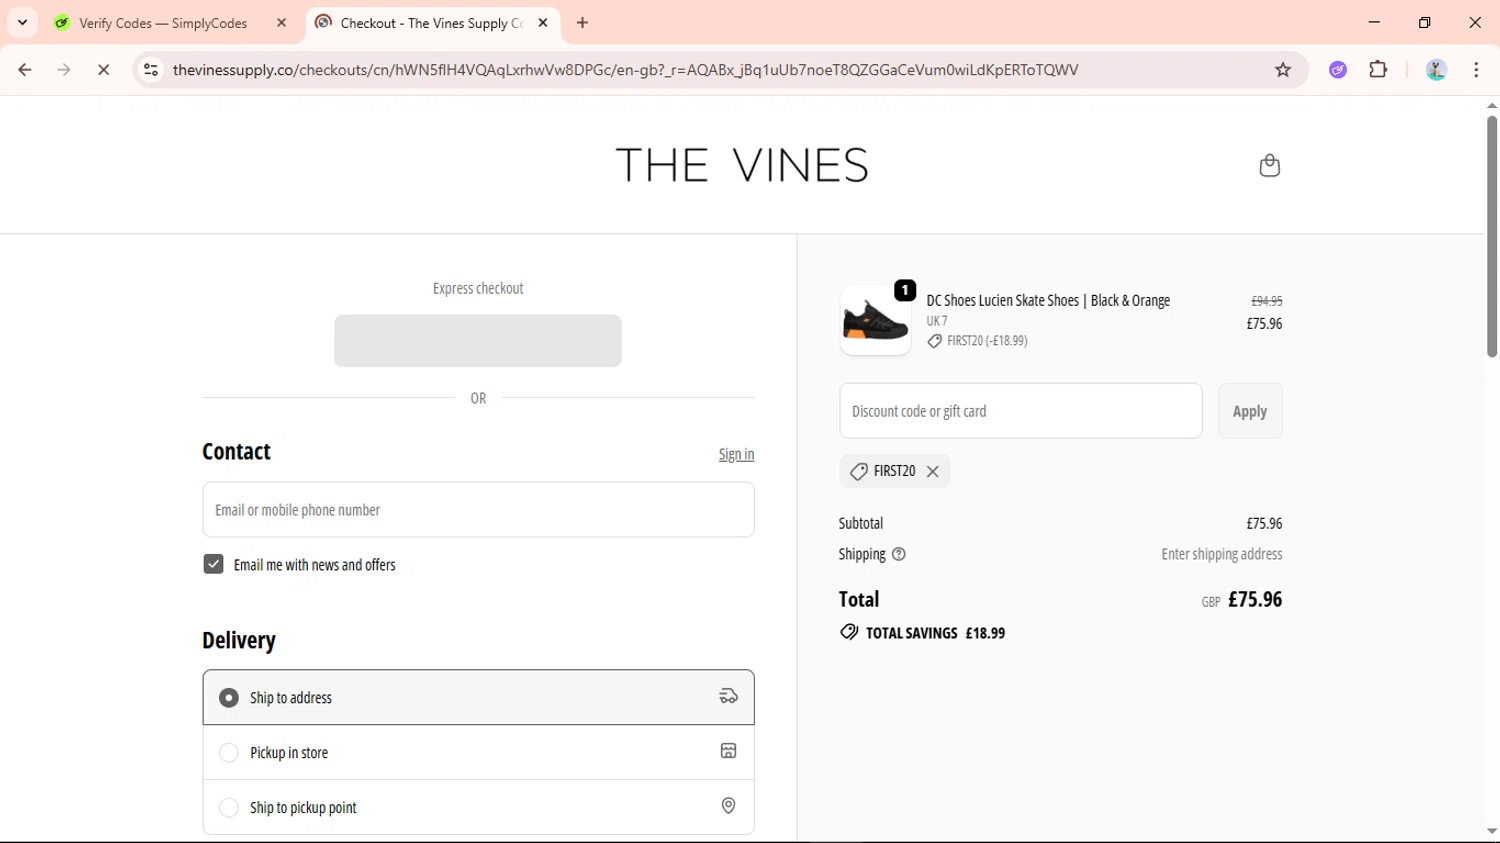Go back to the previous page

[25, 70]
